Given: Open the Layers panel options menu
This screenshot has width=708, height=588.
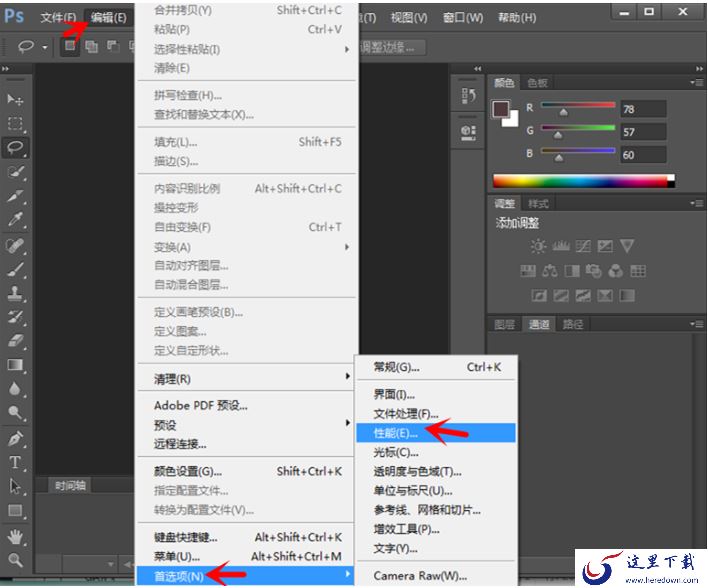Looking at the screenshot, I should coord(698,324).
